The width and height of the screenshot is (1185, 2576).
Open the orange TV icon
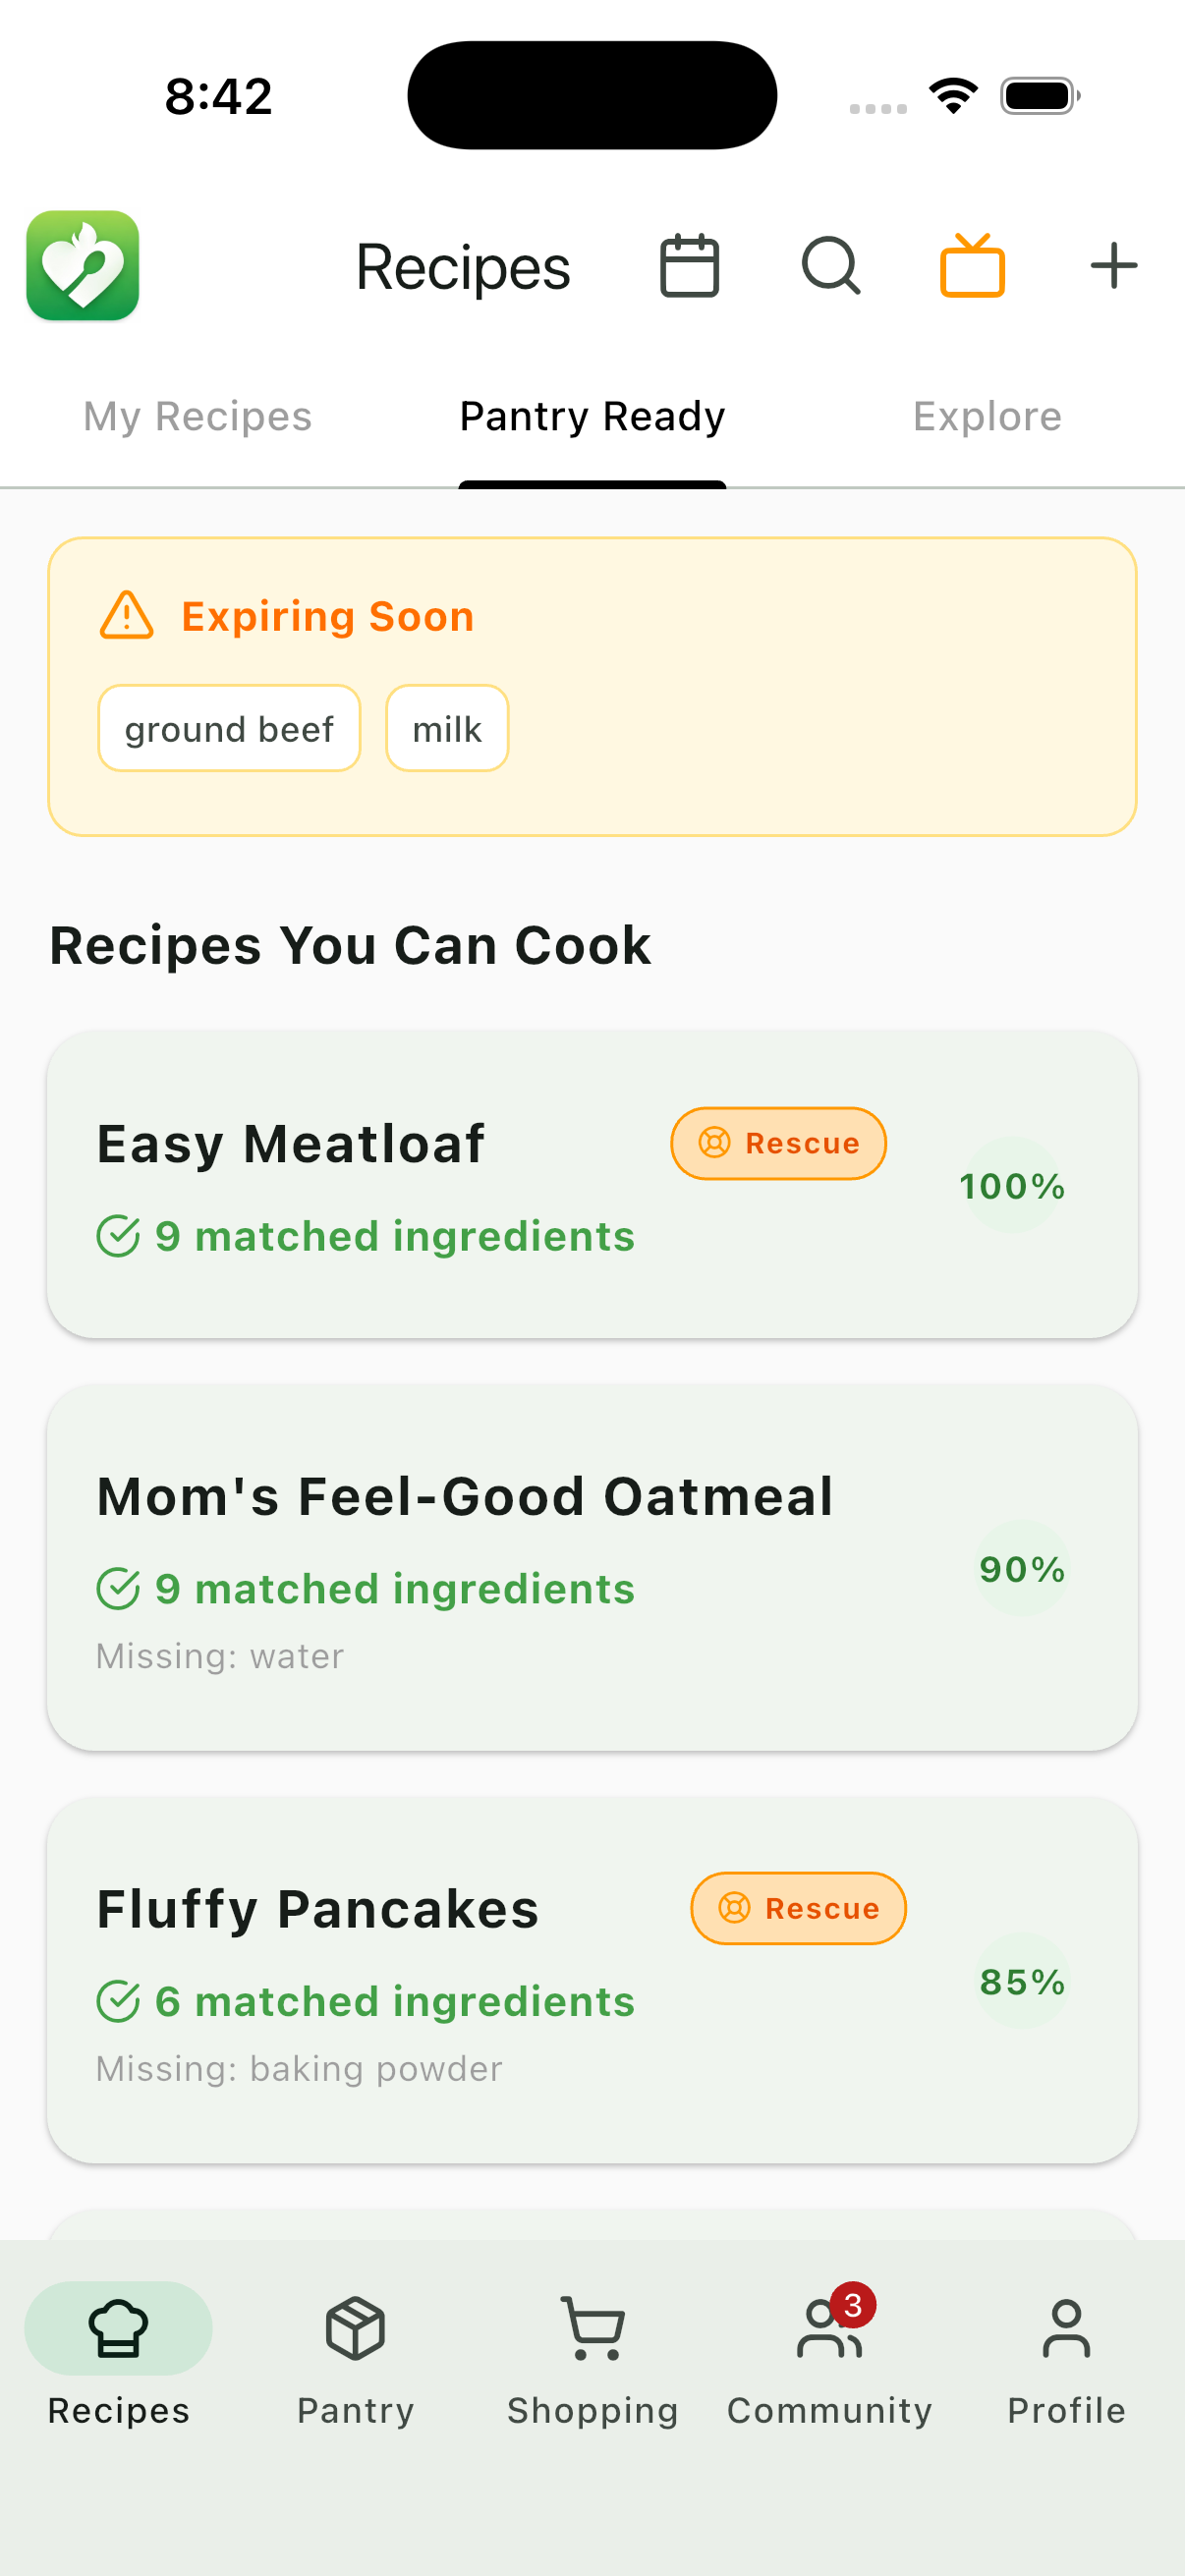(x=972, y=266)
